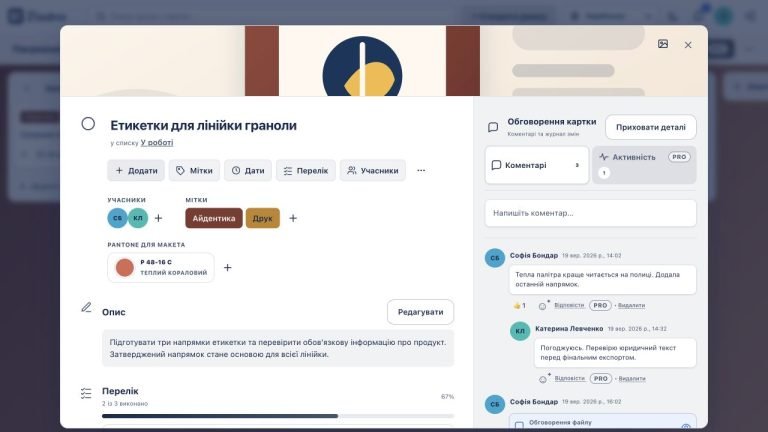Click the 67% progress value
Viewport: 768px width, 432px height.
pos(447,396)
